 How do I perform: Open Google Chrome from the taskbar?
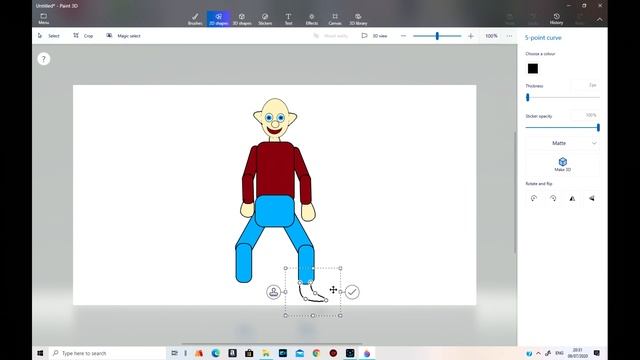(316, 353)
